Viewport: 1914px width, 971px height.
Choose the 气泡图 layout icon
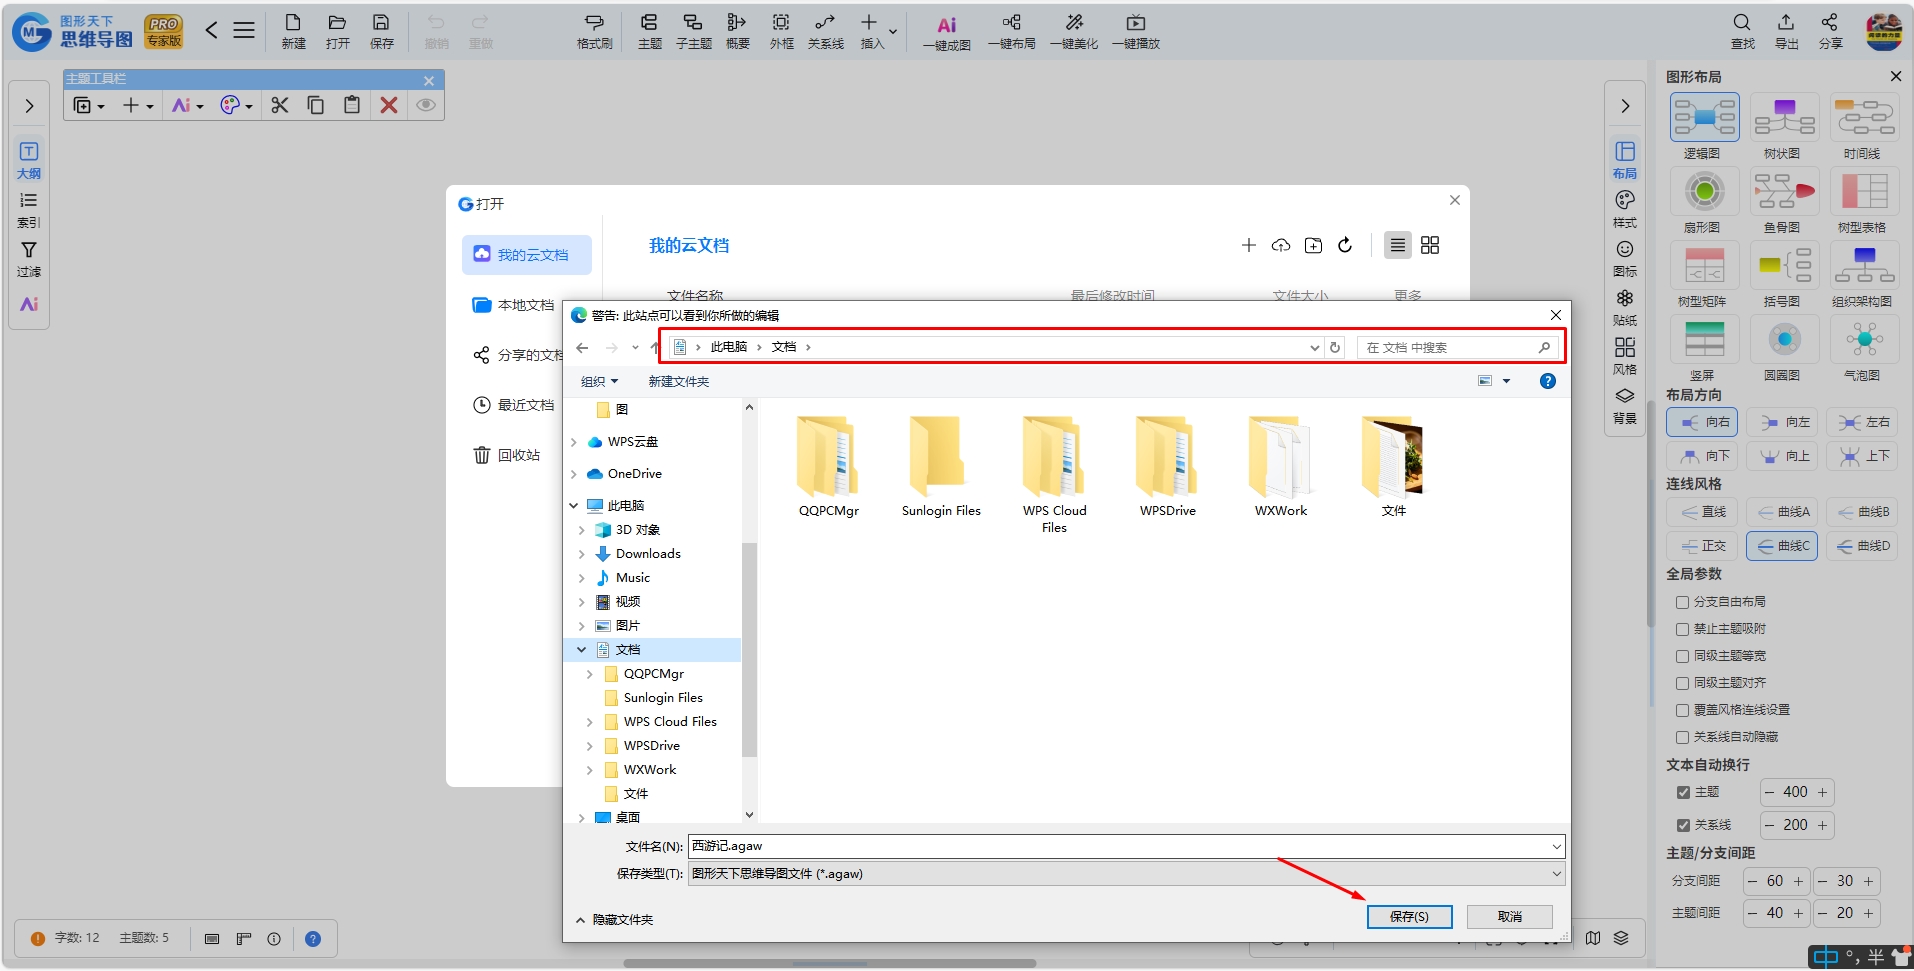pos(1864,341)
